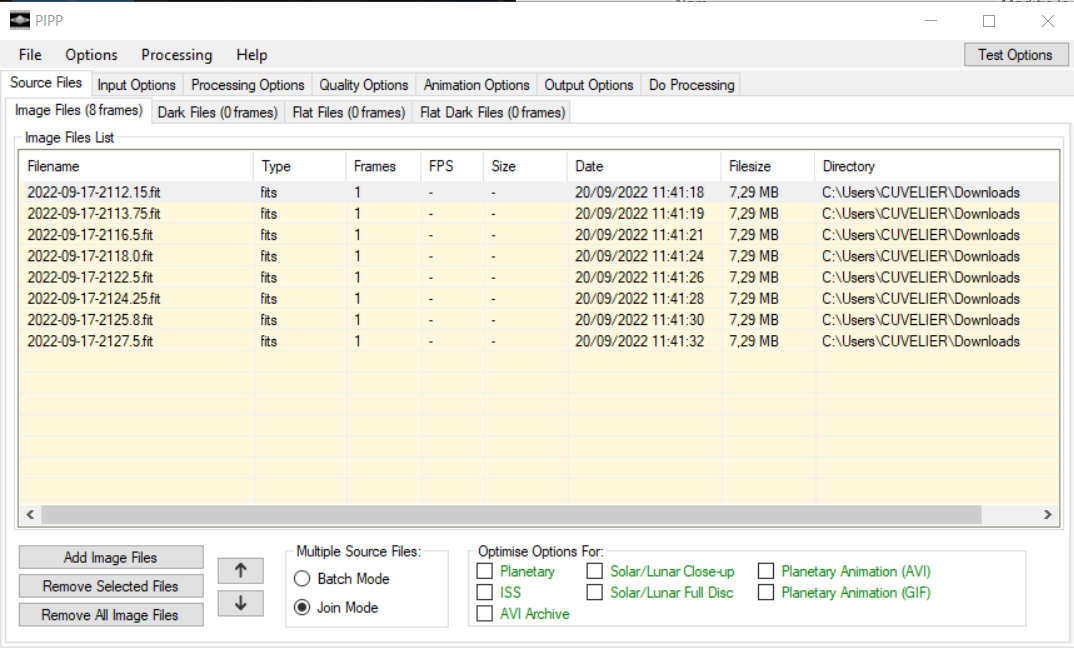Select Batch Mode radio button

pyautogui.click(x=302, y=579)
